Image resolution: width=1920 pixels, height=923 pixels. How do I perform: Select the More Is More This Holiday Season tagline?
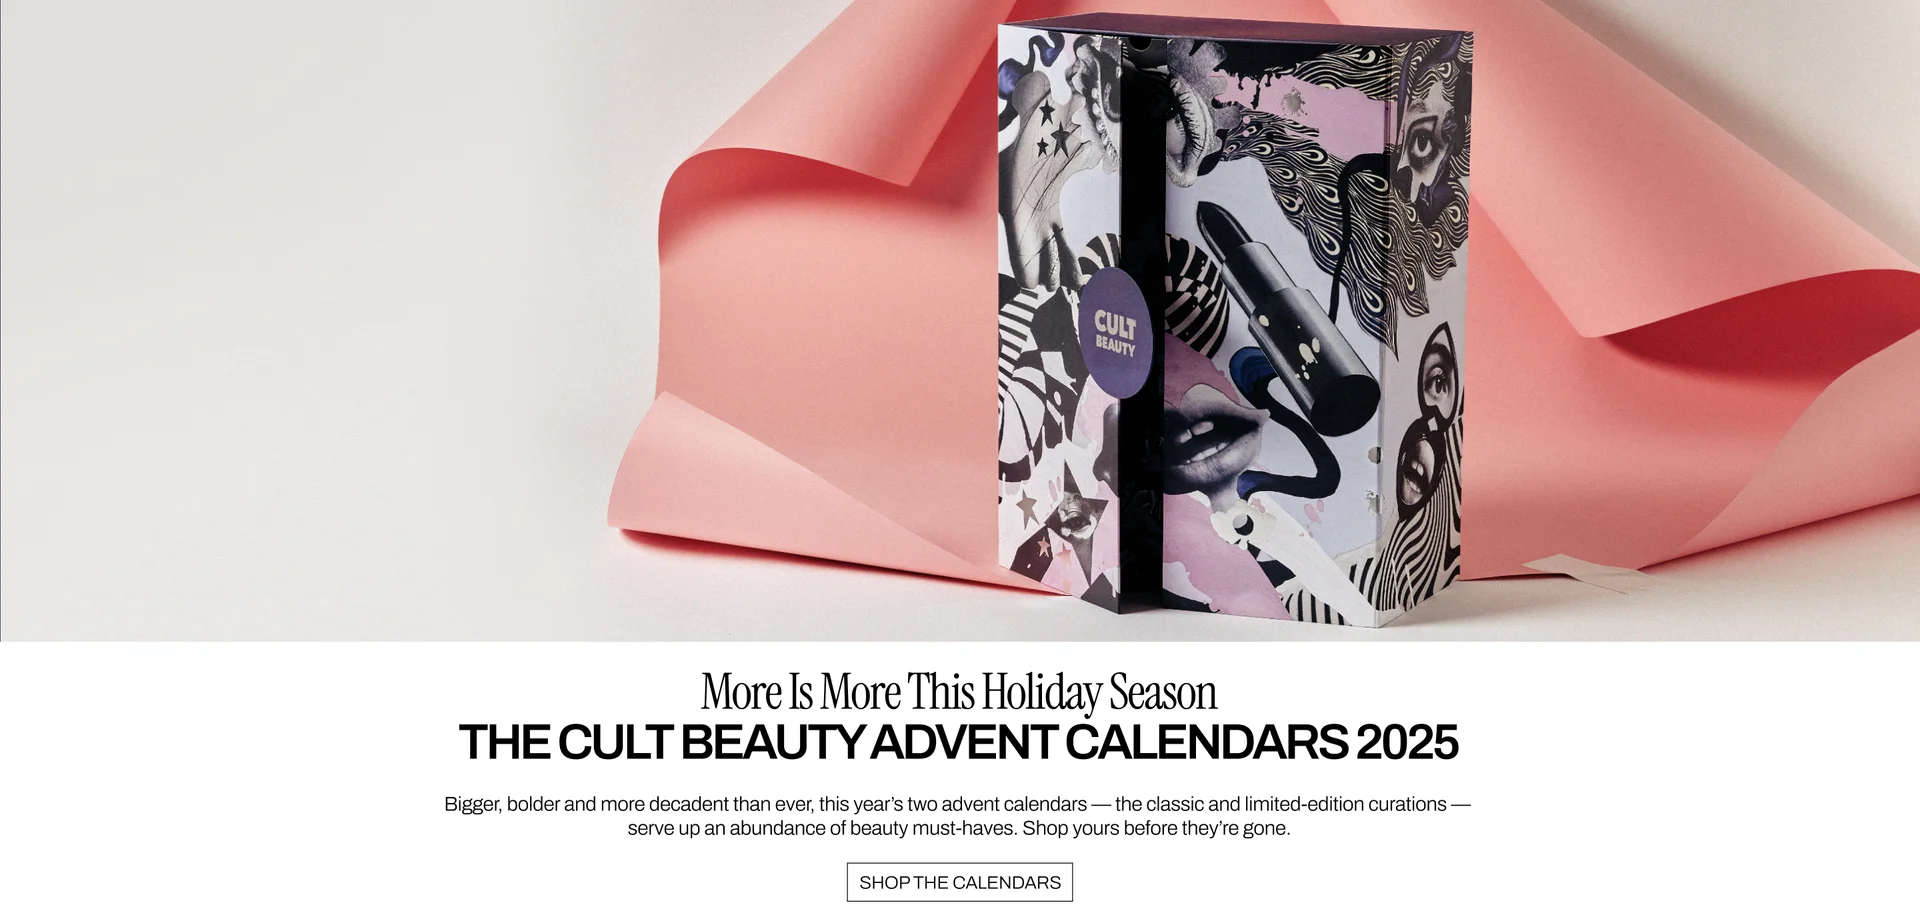(x=958, y=692)
